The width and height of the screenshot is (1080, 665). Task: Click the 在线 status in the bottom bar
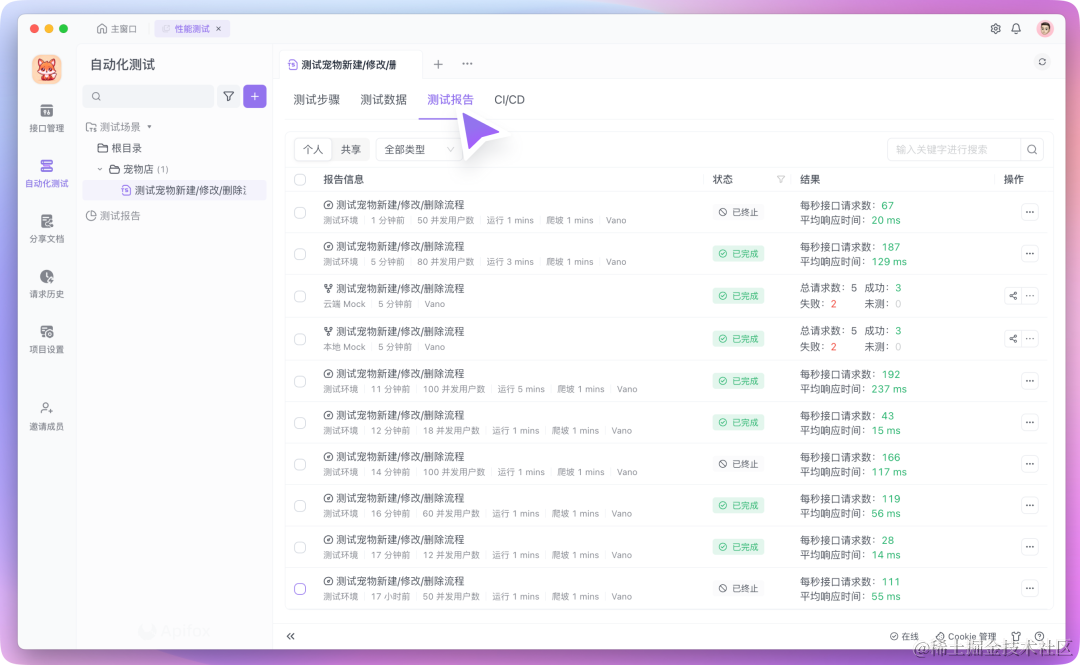pyautogui.click(x=904, y=636)
